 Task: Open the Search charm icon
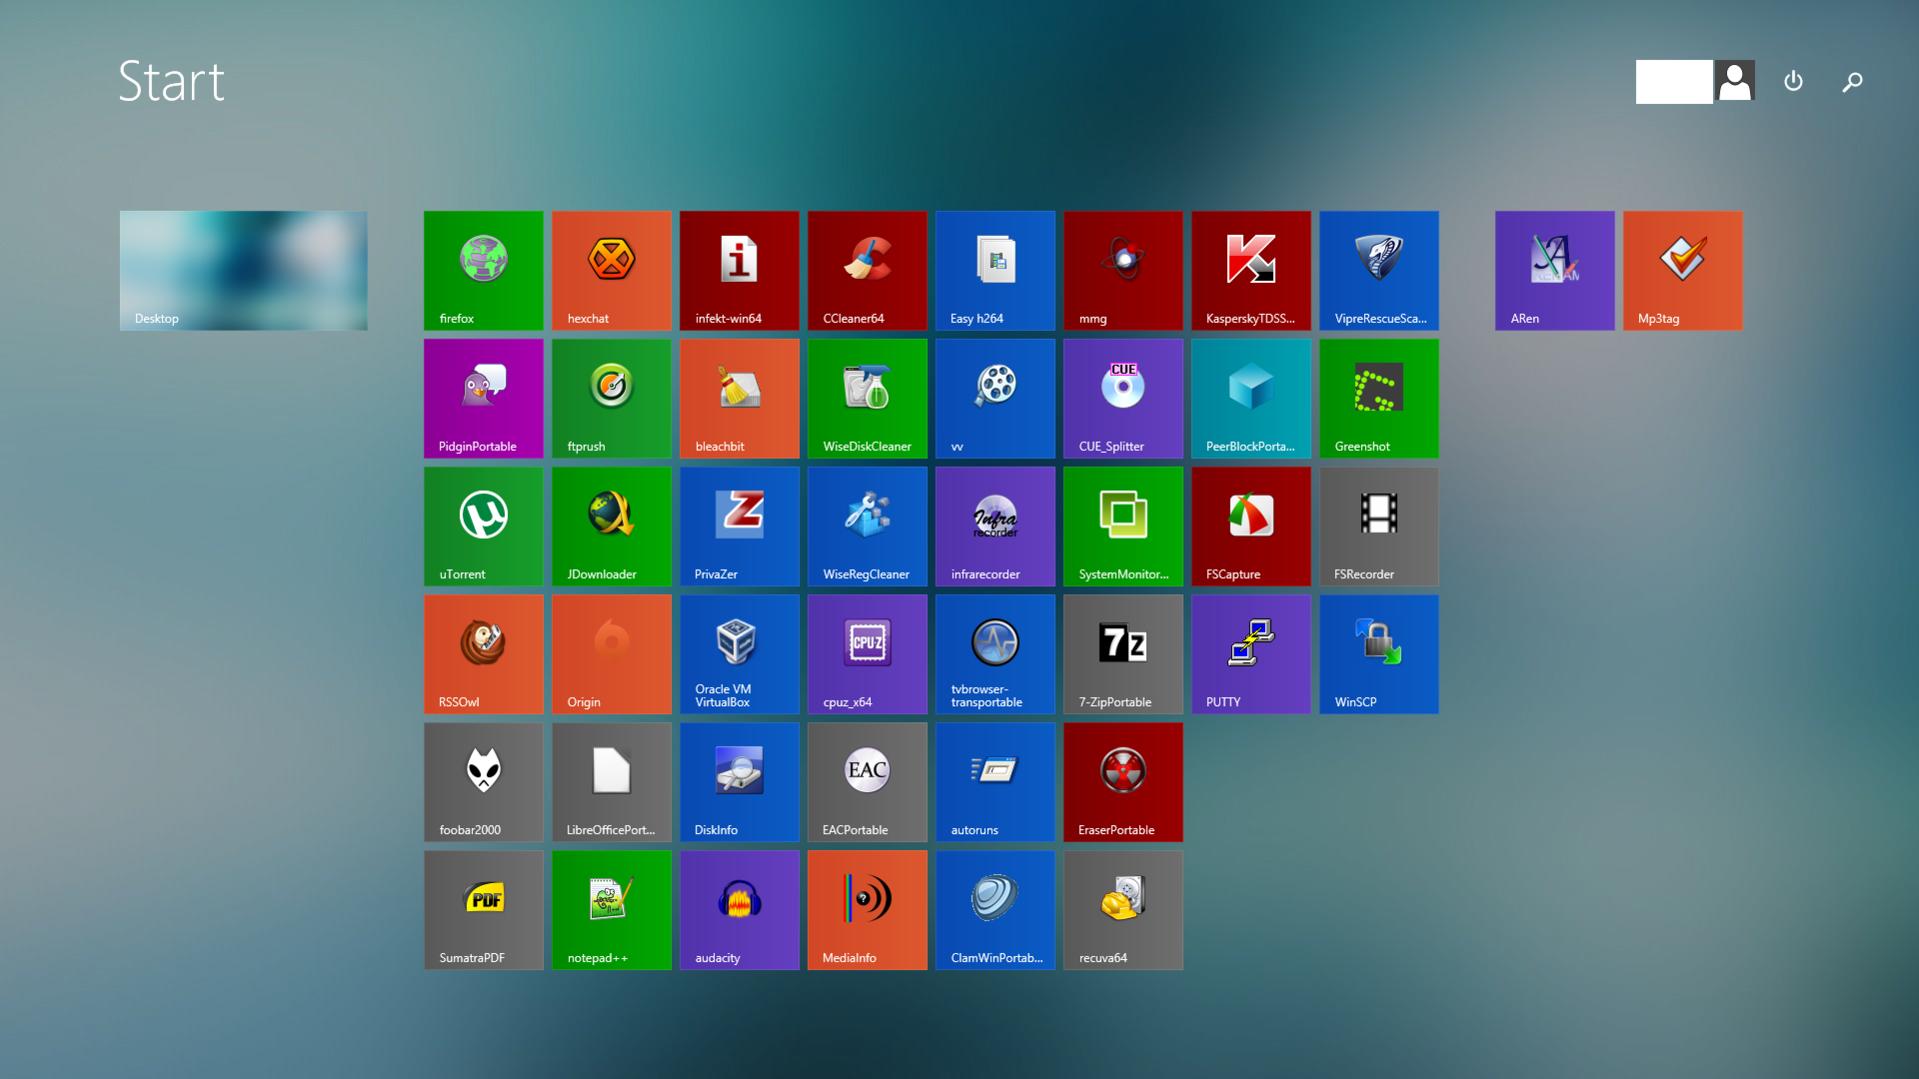tap(1852, 82)
